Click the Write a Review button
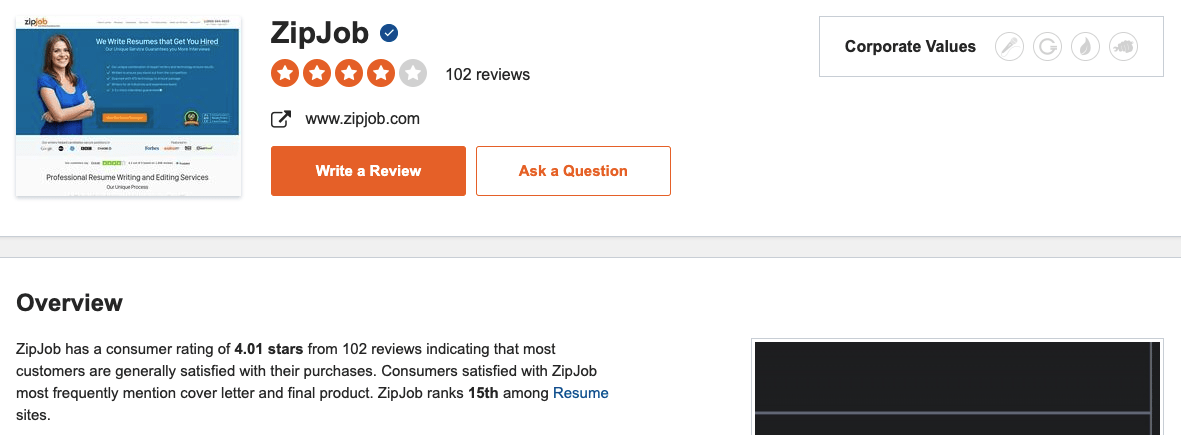This screenshot has height=435, width=1181. (x=368, y=171)
